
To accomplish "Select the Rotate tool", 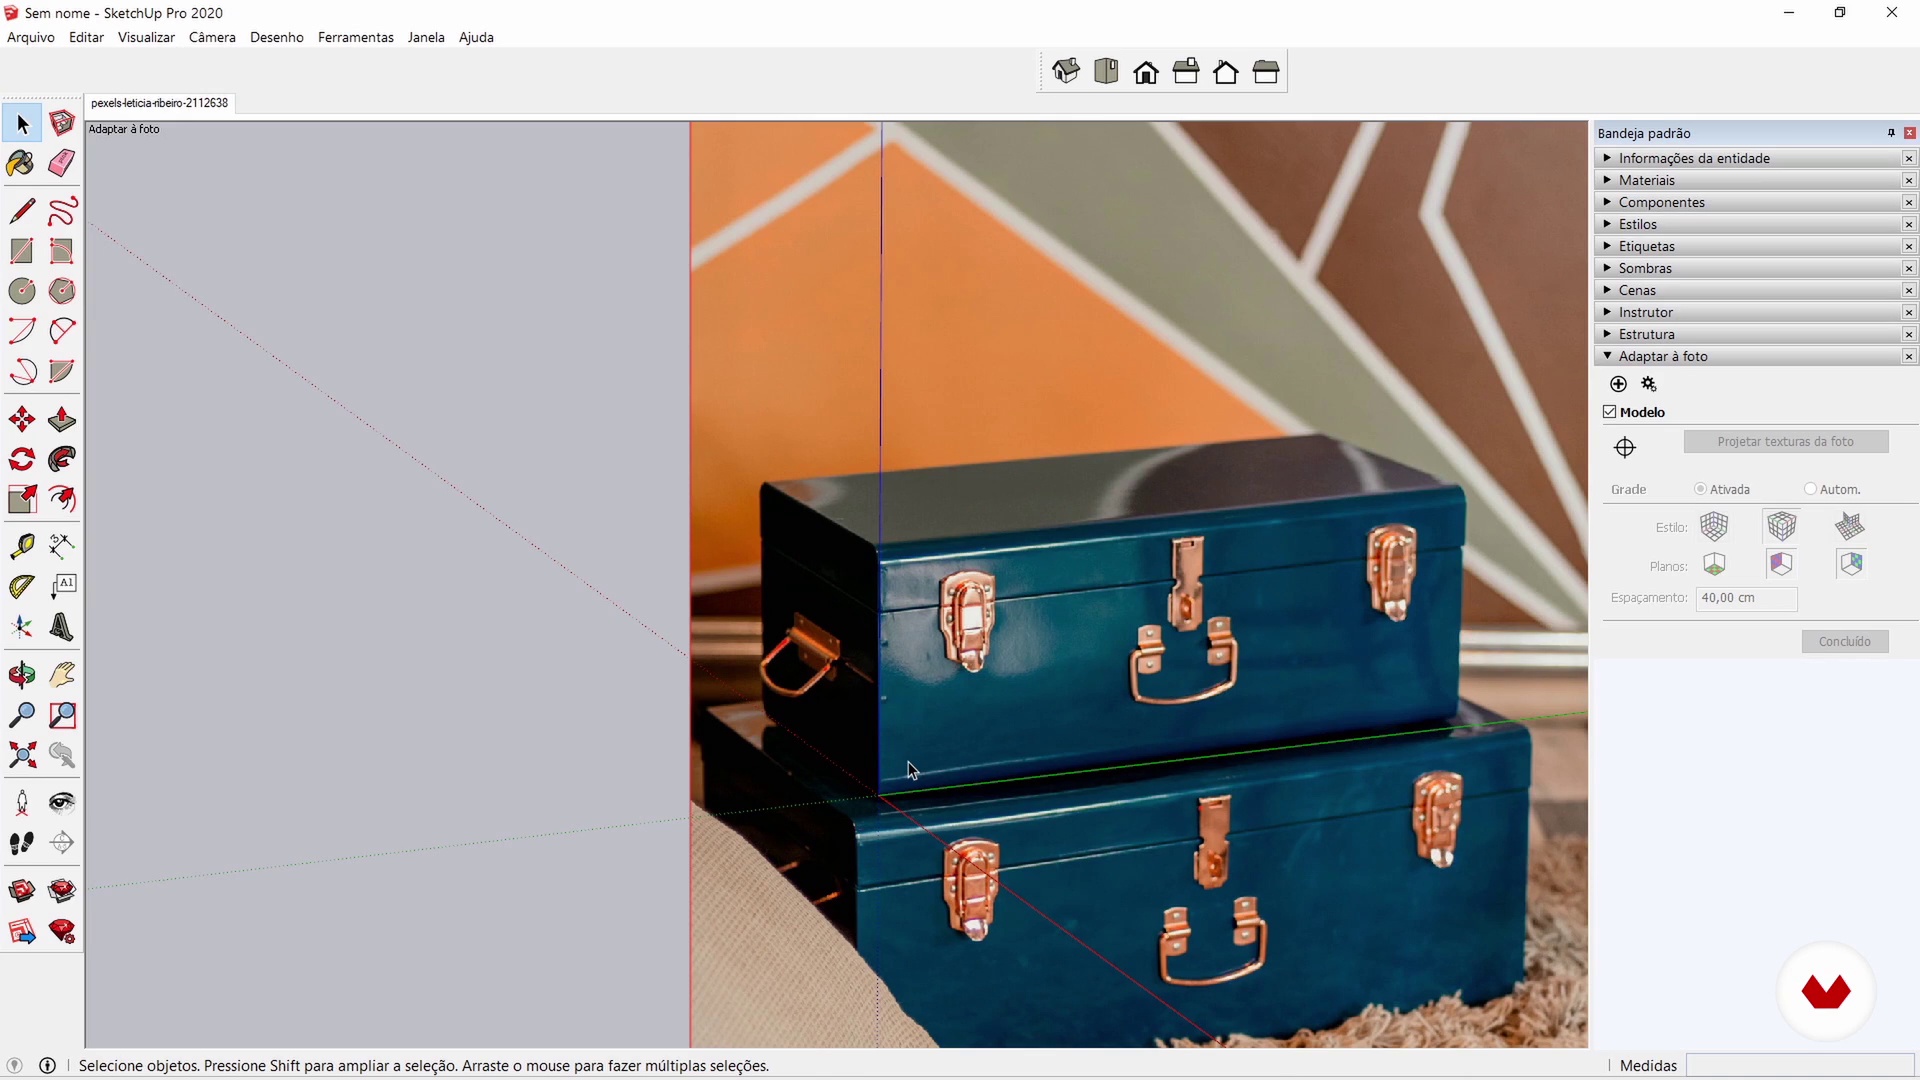I will click(22, 459).
